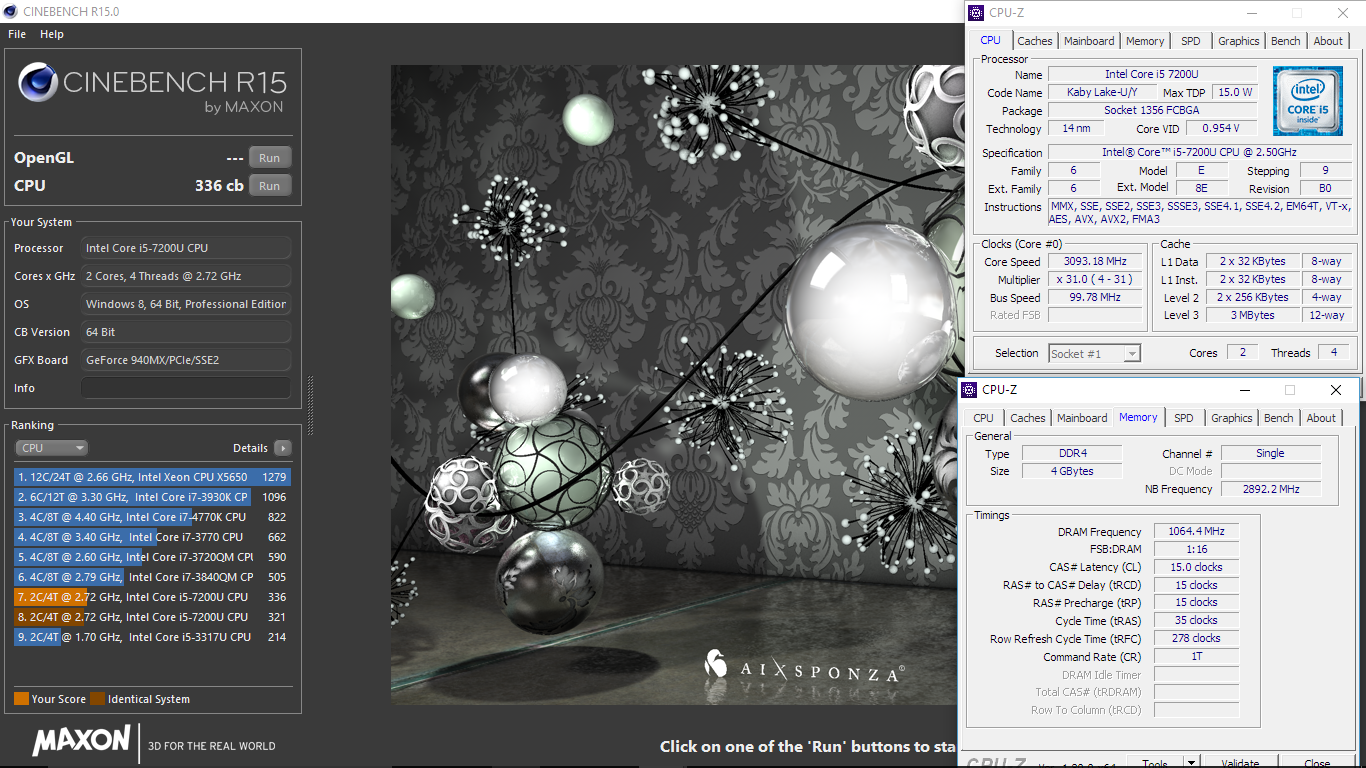
Task: Close the lower CPU-Z Memory window
Action: [1335, 390]
